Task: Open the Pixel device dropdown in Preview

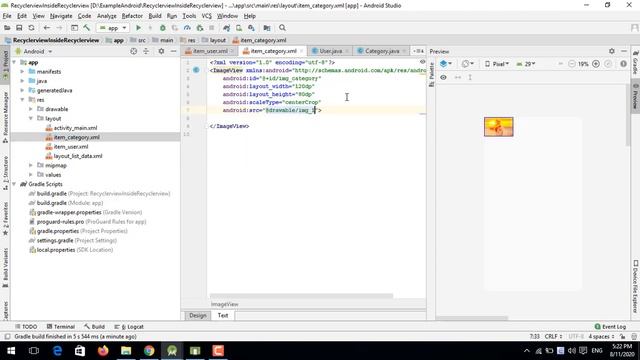Action: tap(497, 64)
